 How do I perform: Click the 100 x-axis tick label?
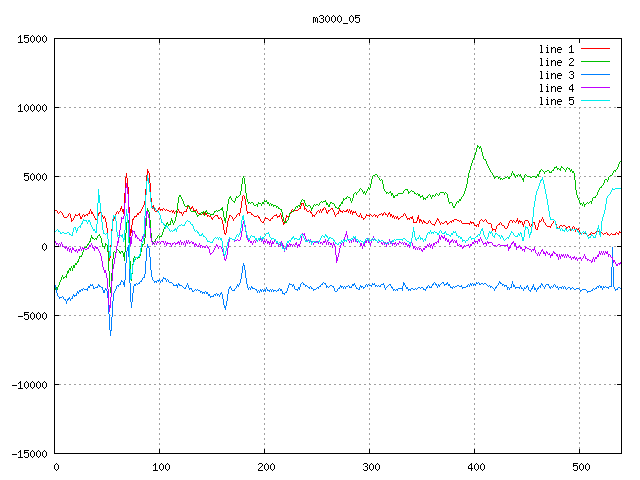click(x=160, y=467)
